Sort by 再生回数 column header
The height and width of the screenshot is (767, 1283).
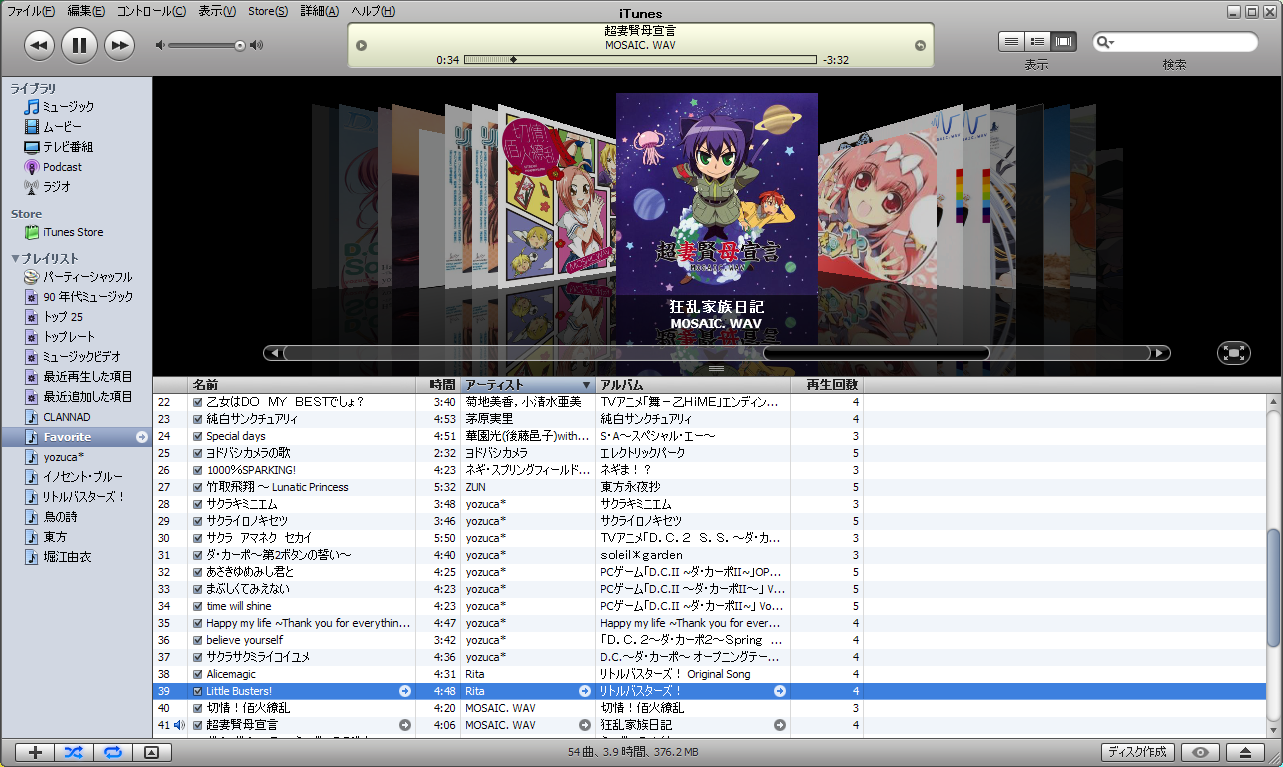click(x=827, y=385)
